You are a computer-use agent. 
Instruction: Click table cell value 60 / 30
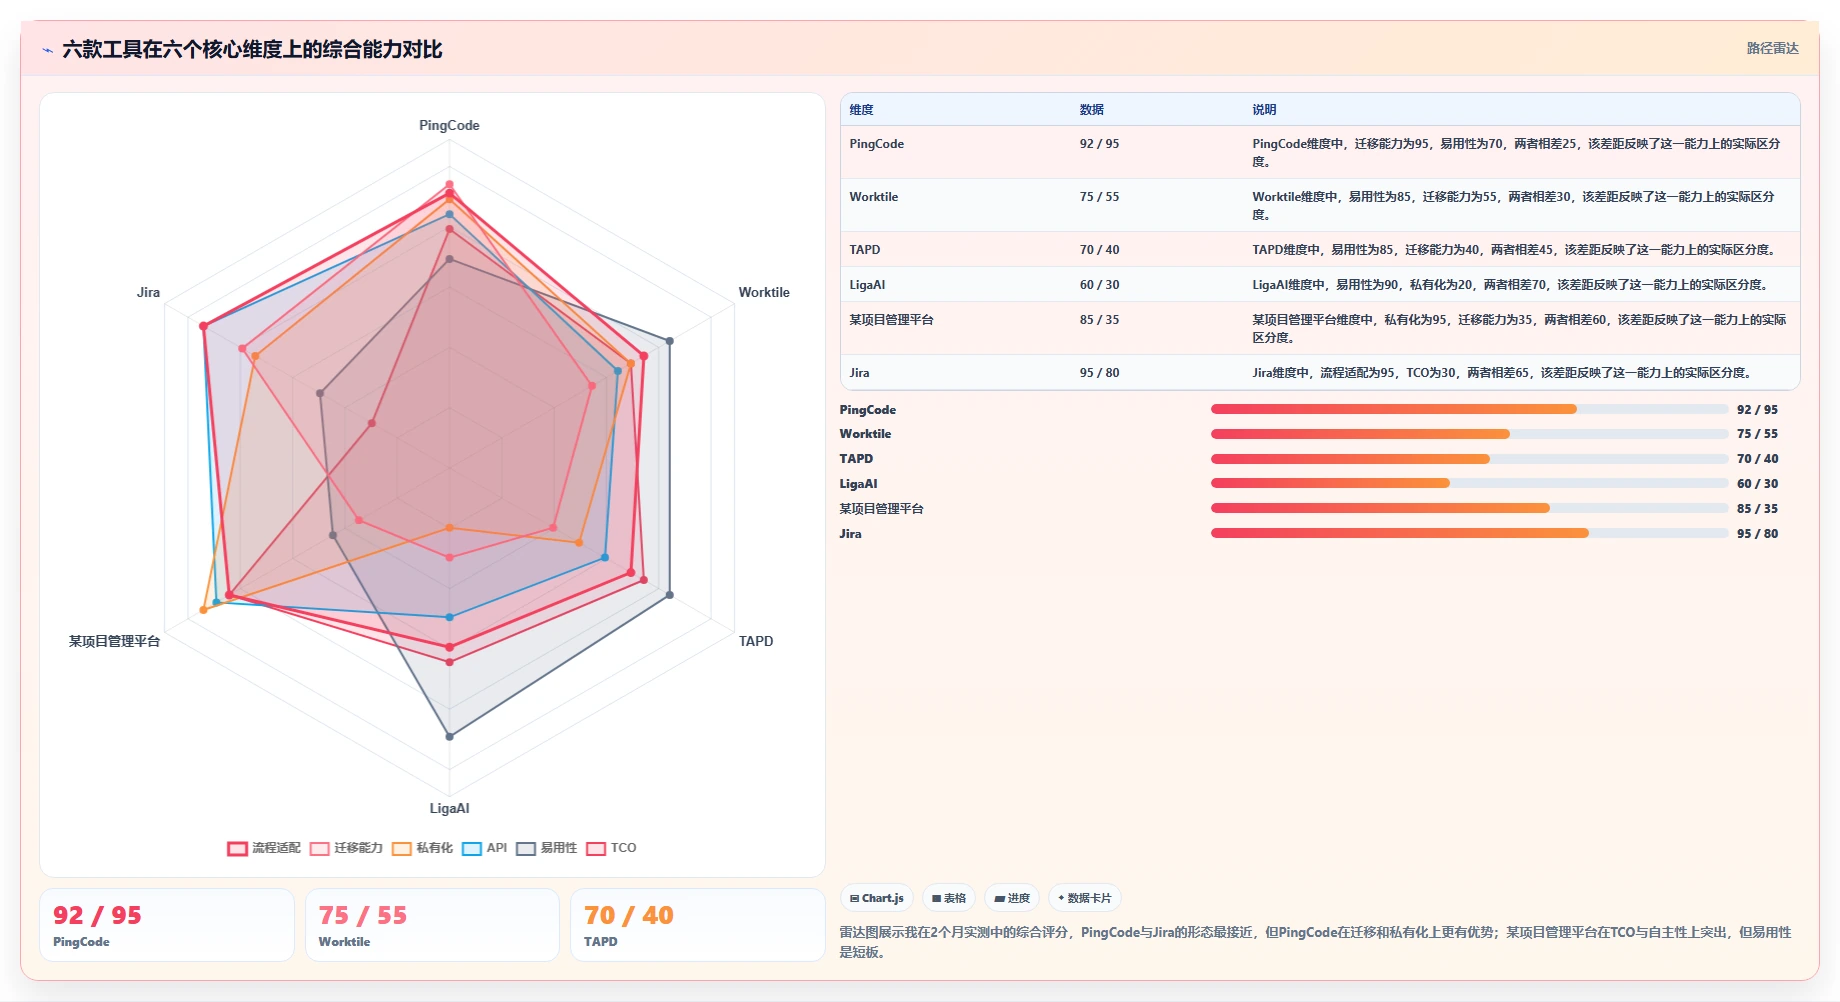pos(1099,285)
